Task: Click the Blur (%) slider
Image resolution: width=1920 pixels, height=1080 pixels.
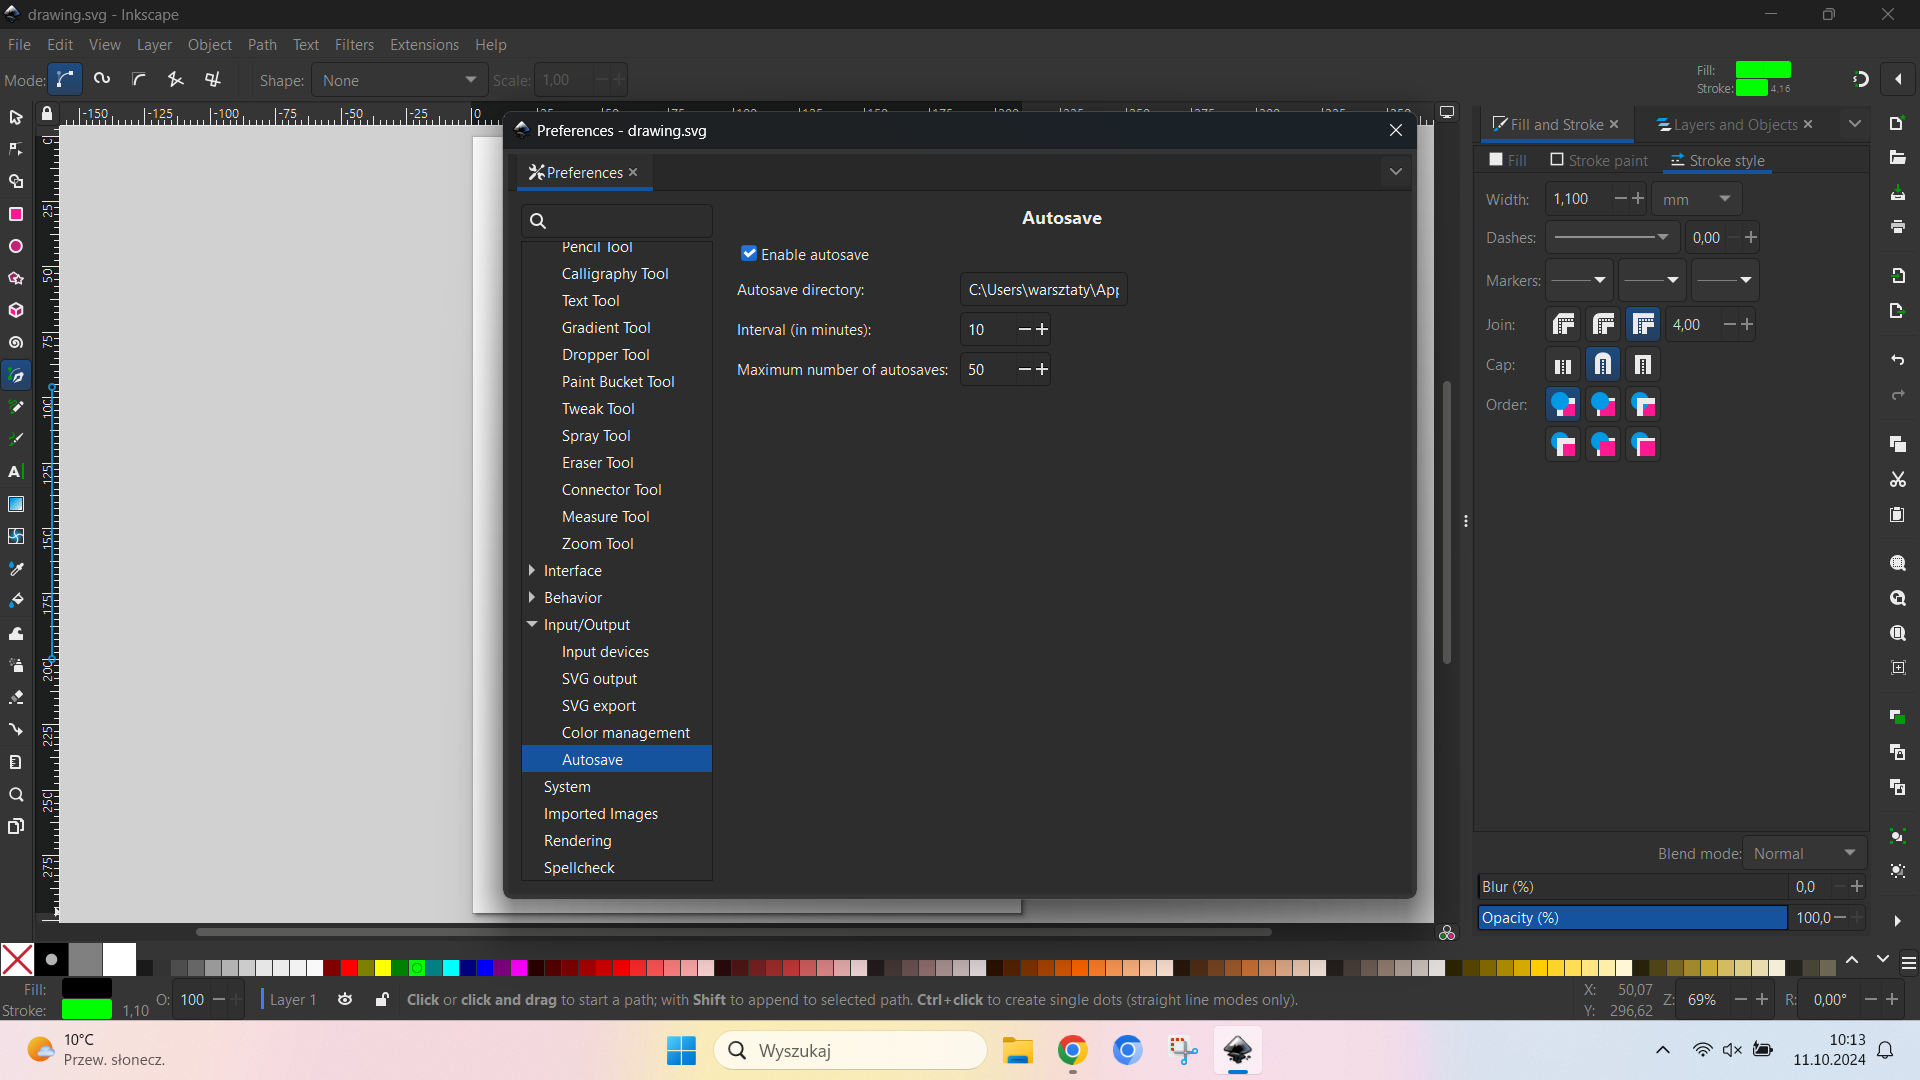Action: pyautogui.click(x=1632, y=886)
